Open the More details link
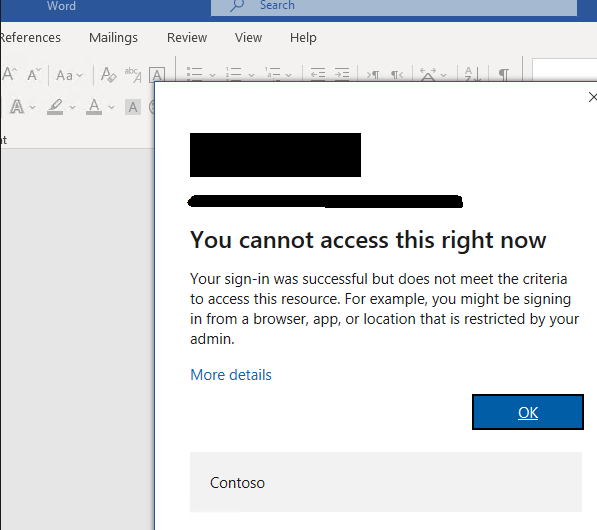 (x=231, y=375)
